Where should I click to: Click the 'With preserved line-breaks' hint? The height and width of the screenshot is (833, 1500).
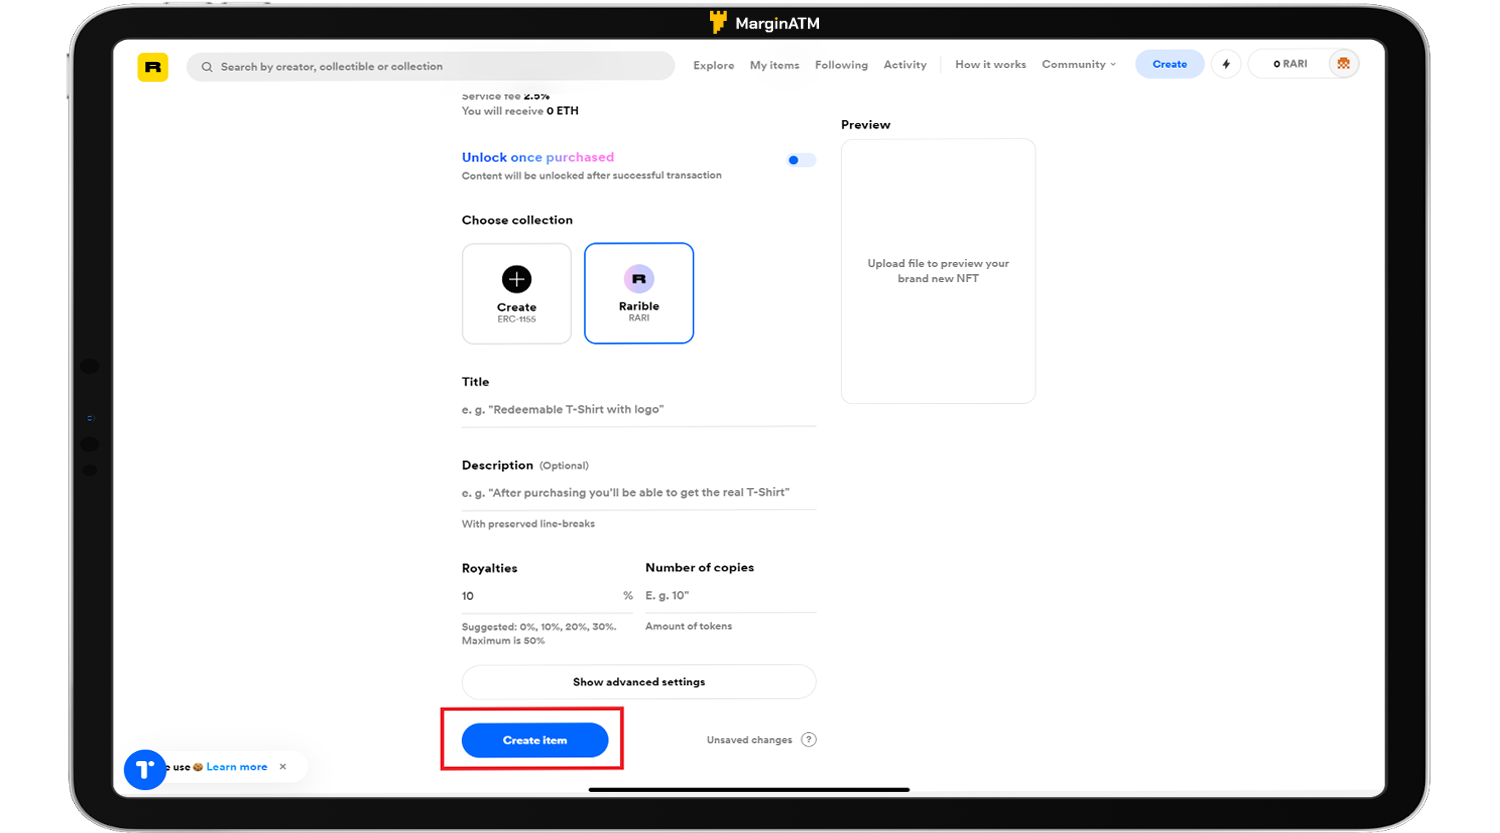(528, 524)
